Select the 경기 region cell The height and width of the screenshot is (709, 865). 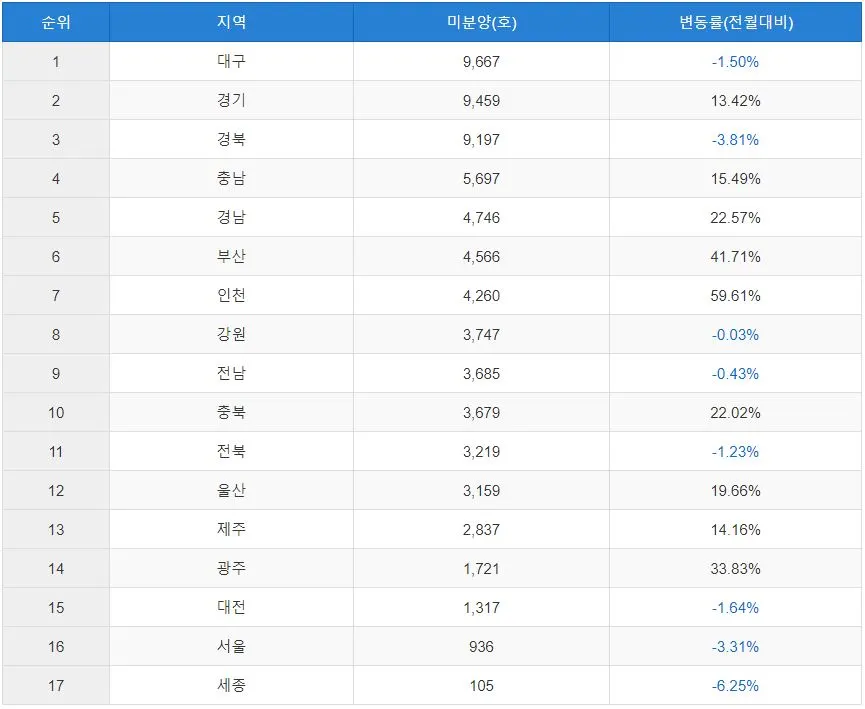pyautogui.click(x=231, y=100)
